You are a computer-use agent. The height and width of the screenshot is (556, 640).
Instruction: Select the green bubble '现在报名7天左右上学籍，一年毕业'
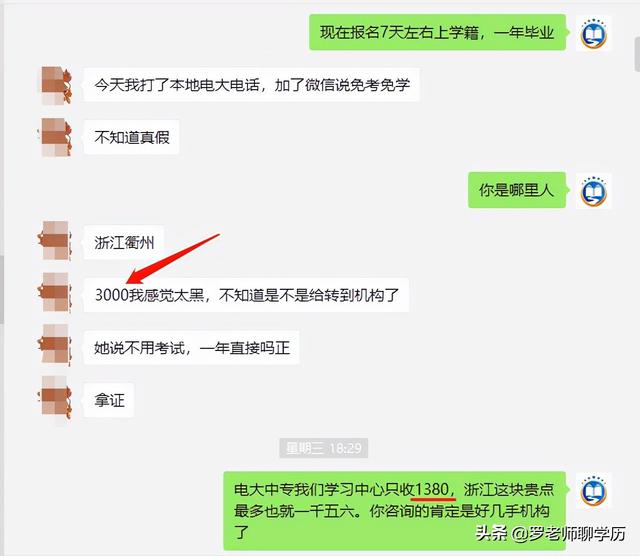click(438, 32)
